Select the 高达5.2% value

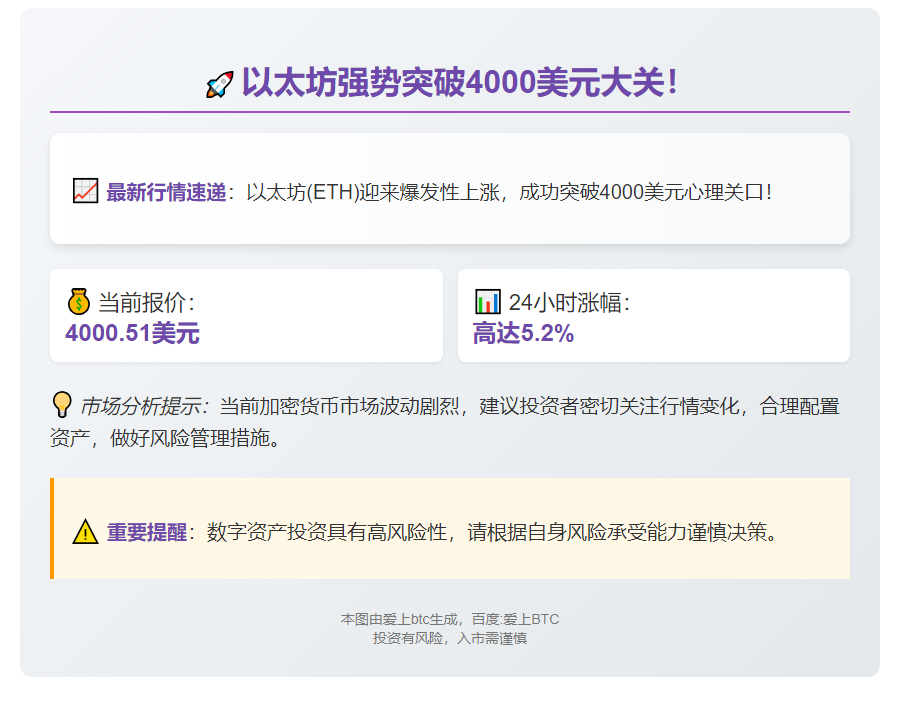pyautogui.click(x=523, y=333)
